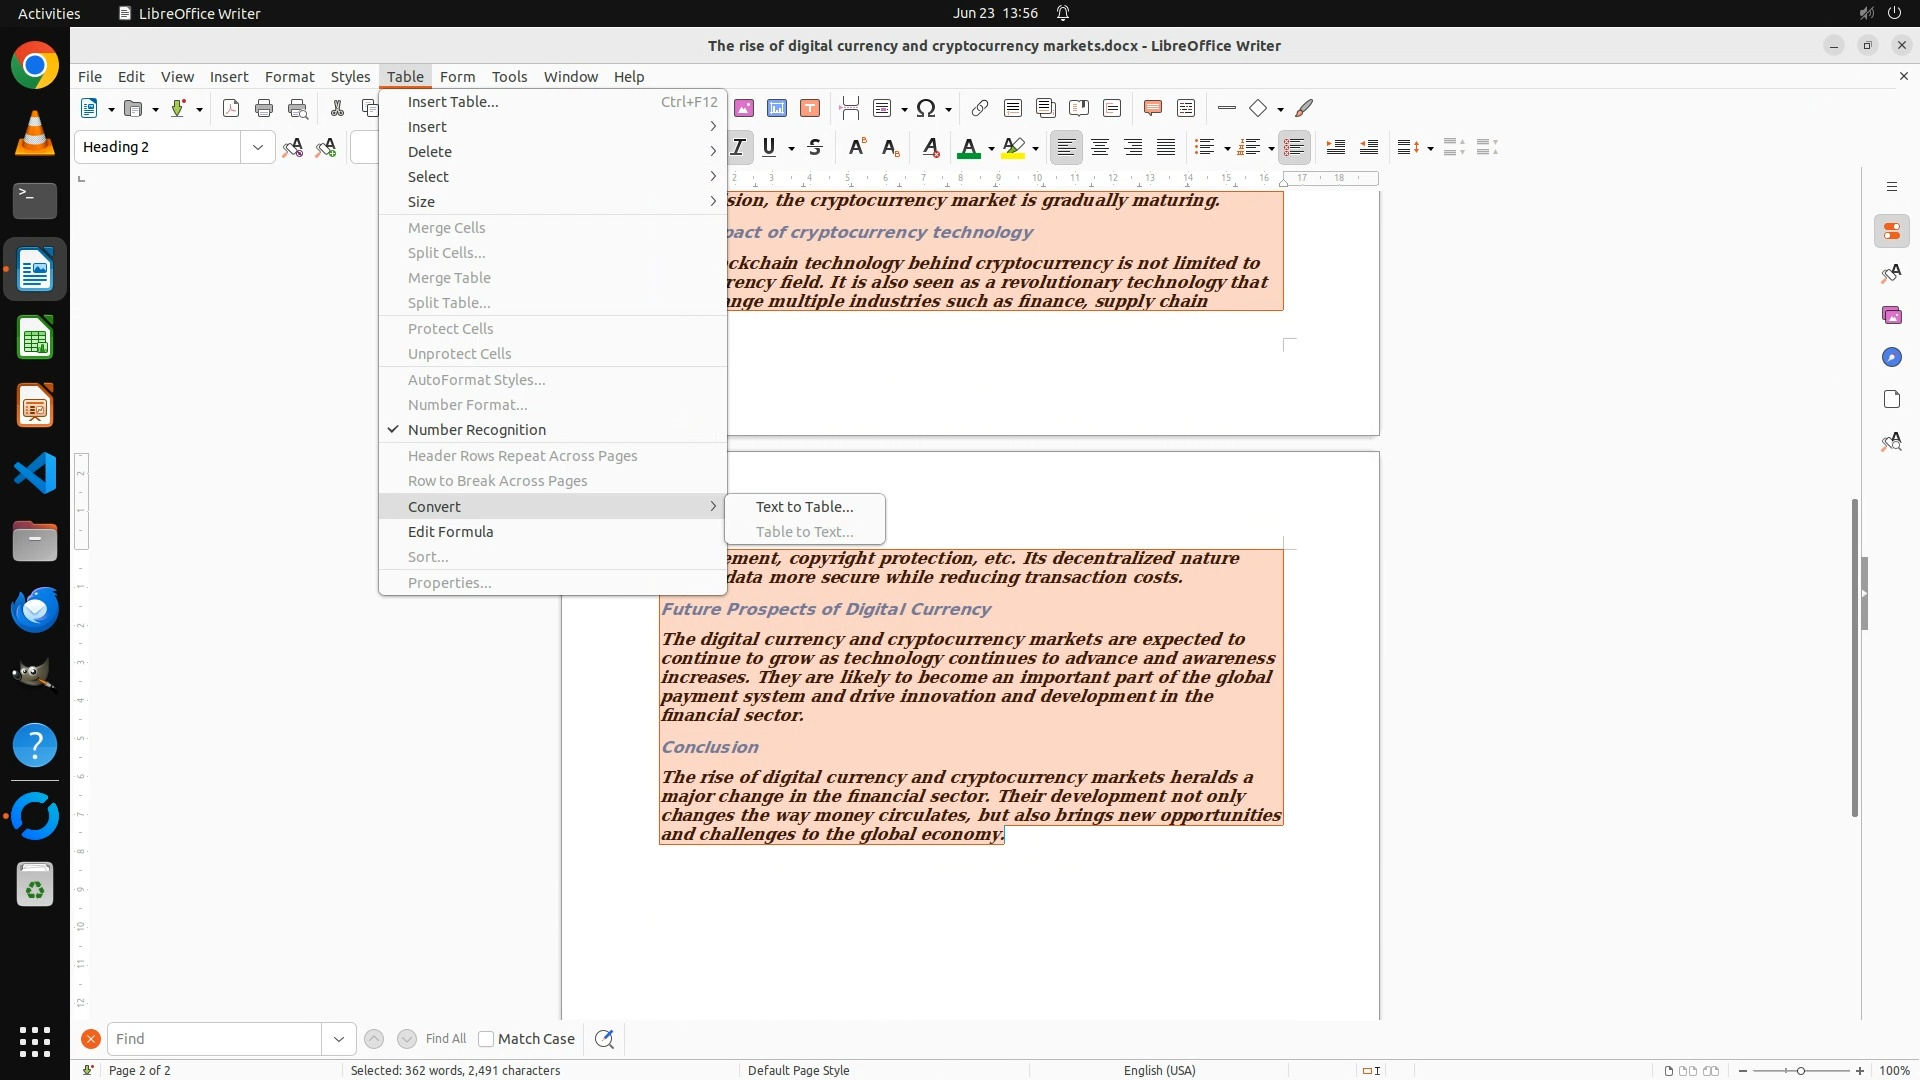This screenshot has height=1080, width=1920.
Task: Click the Superscript icon
Action: (x=856, y=148)
